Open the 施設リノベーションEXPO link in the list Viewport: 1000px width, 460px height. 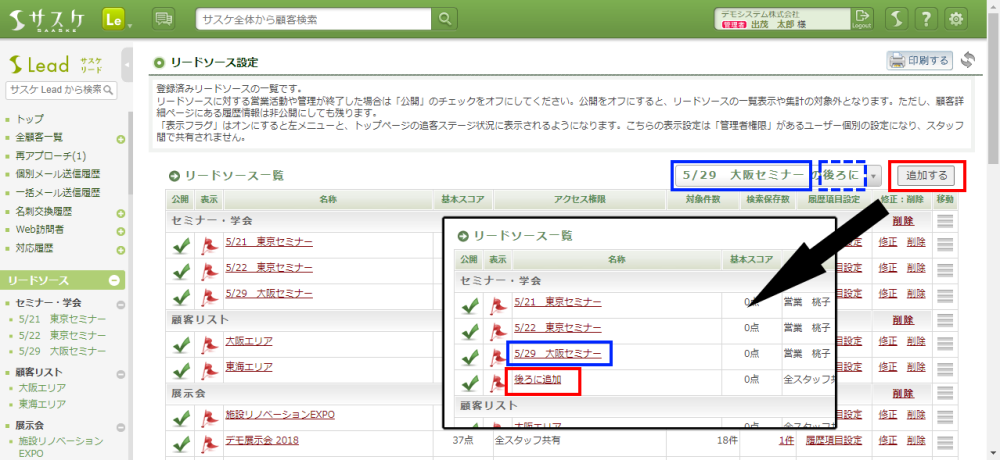coord(280,413)
